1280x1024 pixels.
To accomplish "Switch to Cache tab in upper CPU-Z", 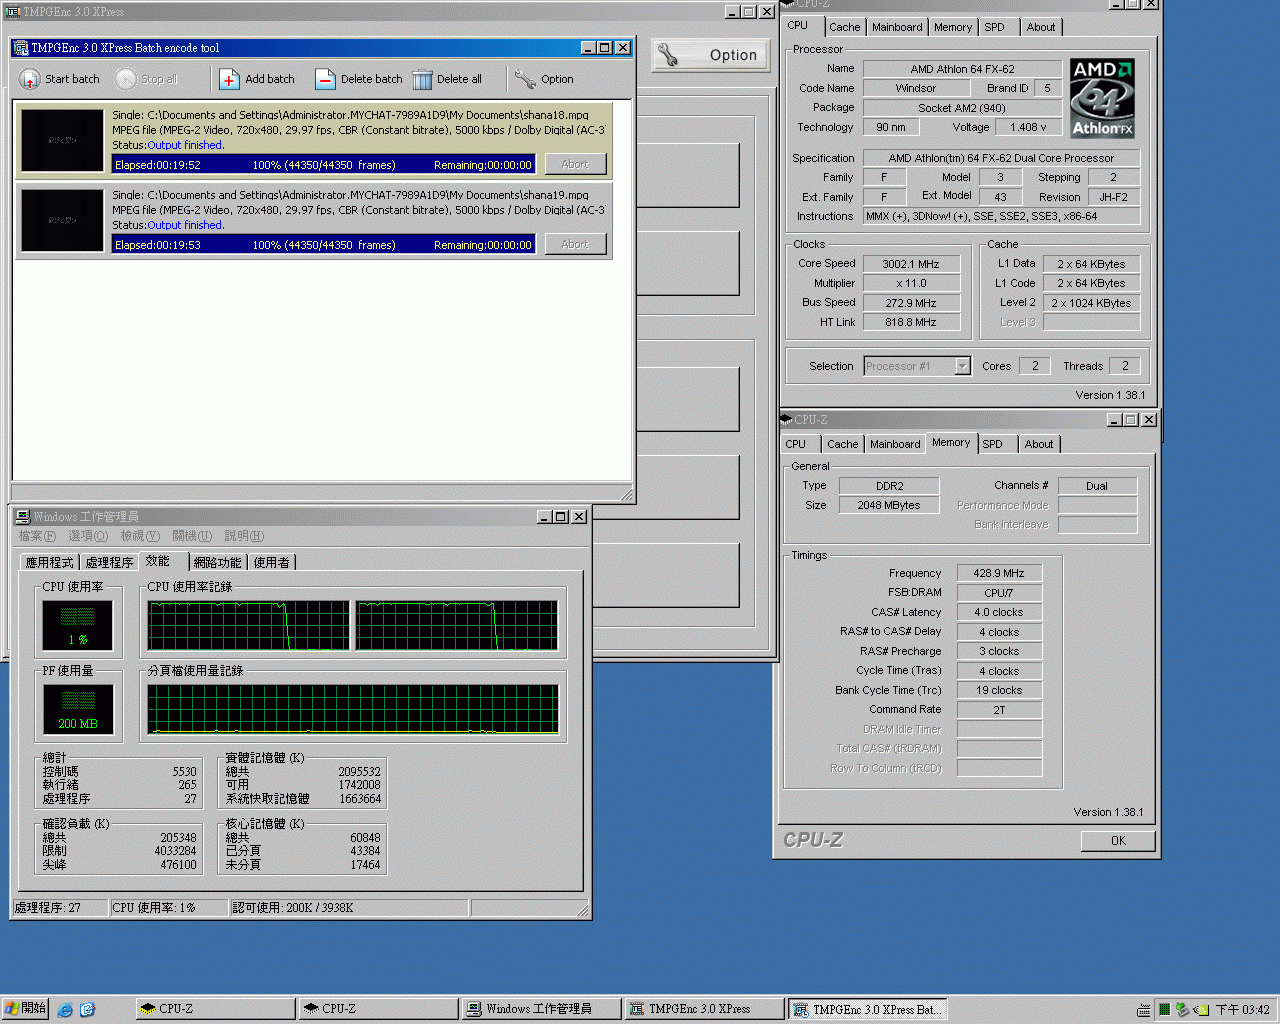I will (x=844, y=27).
